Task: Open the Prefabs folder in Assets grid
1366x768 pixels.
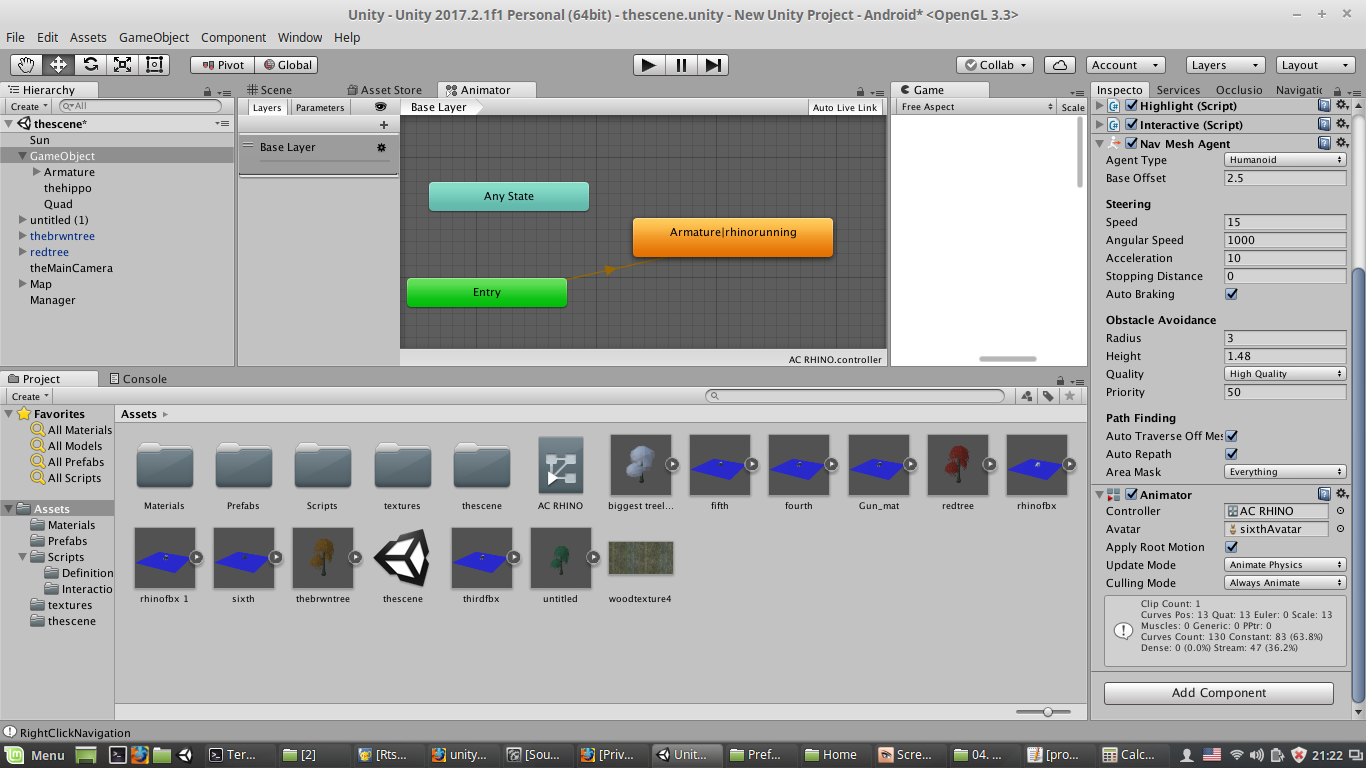Action: point(243,473)
